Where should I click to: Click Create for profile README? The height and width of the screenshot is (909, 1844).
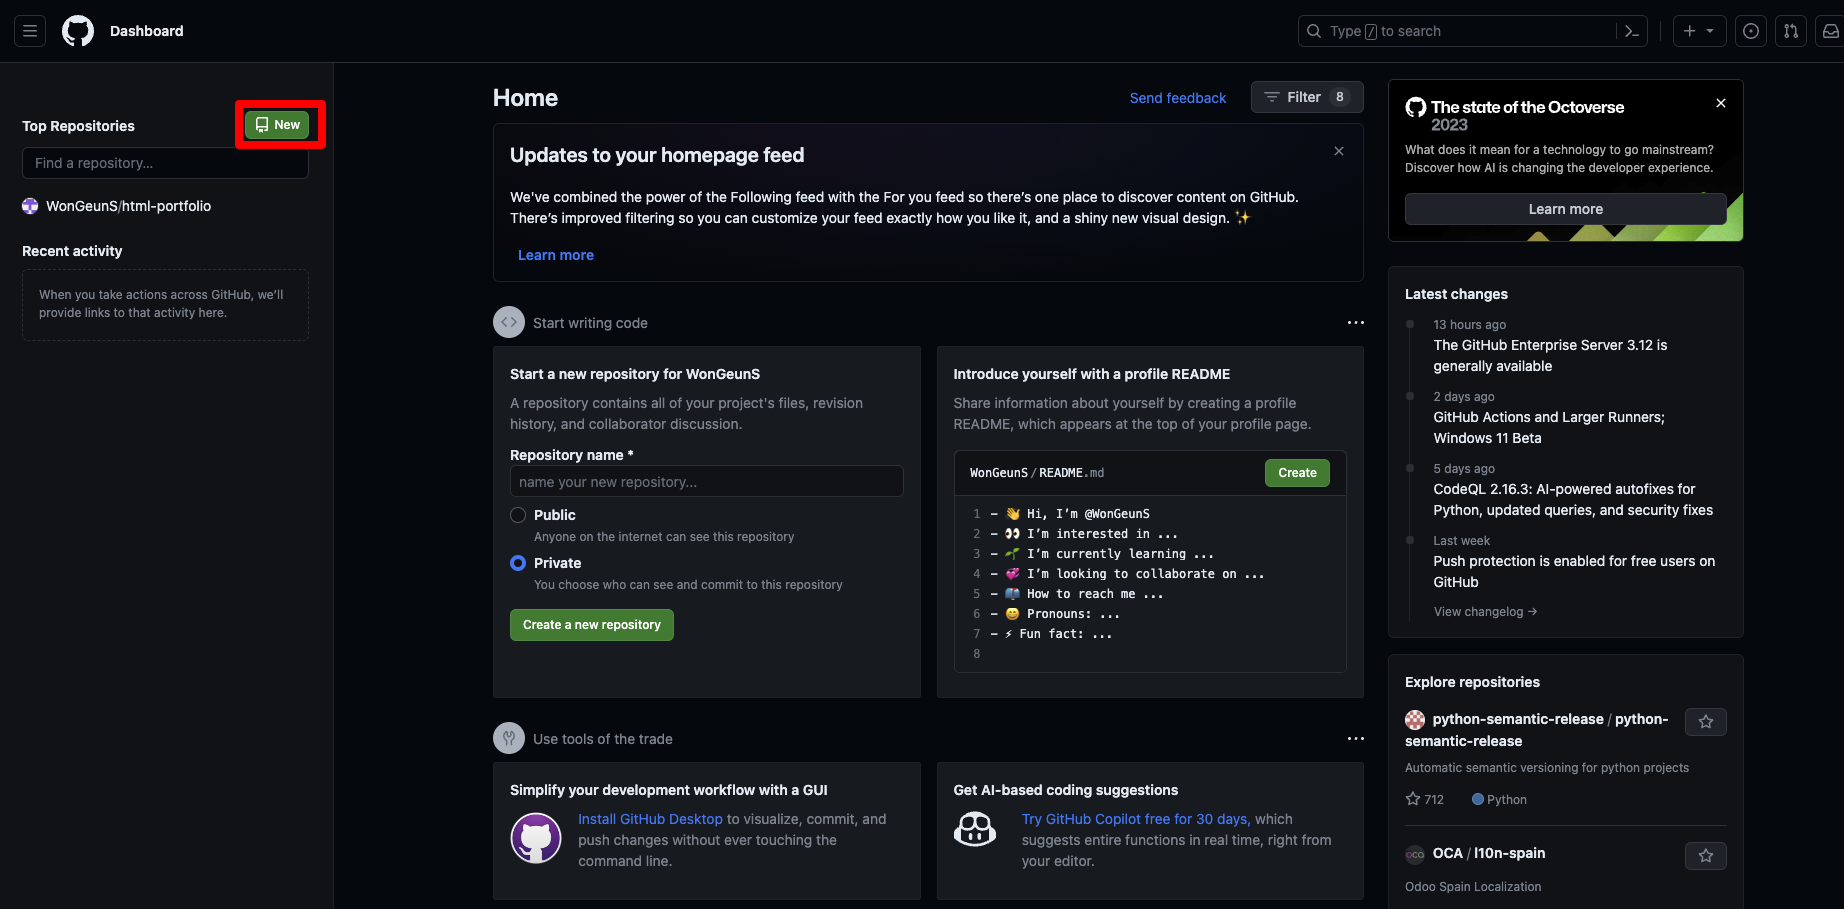point(1297,473)
